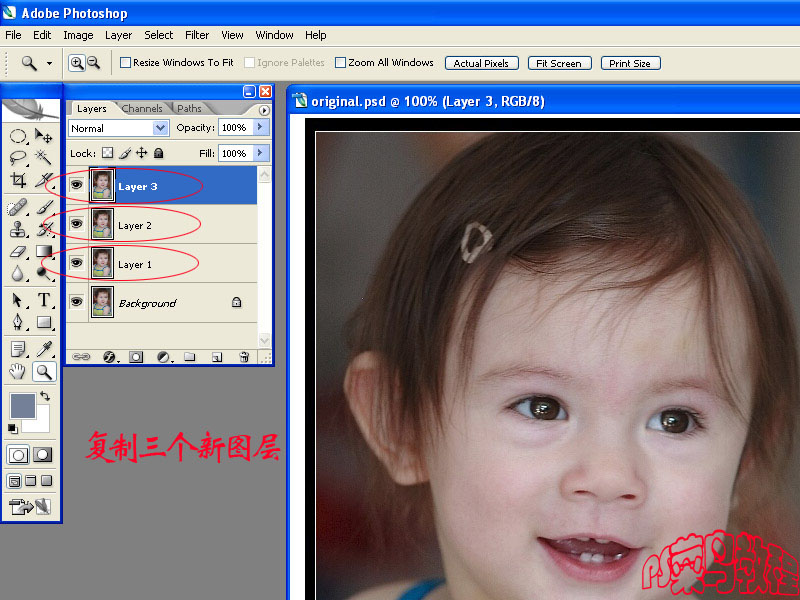The width and height of the screenshot is (800, 600).
Task: Select the Hand tool
Action: point(18,371)
